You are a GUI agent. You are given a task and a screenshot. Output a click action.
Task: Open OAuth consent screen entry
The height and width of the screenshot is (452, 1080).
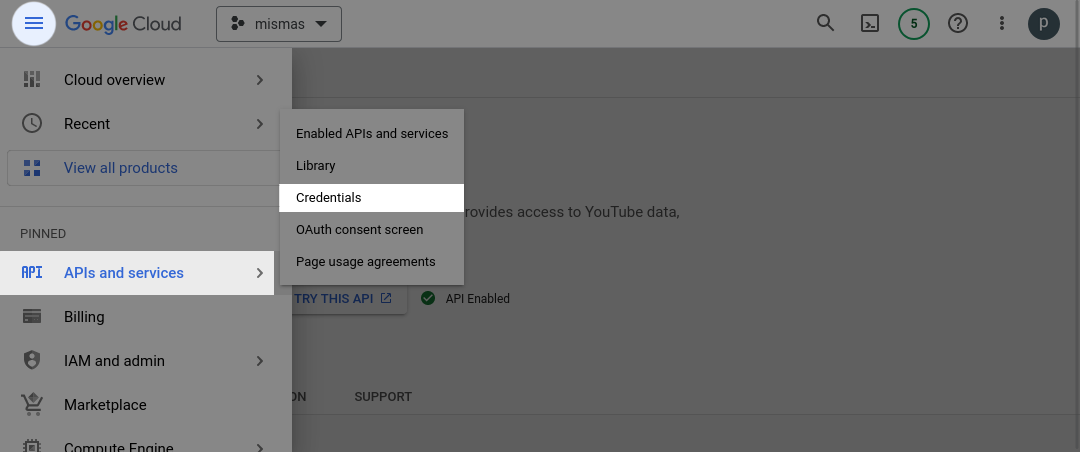[372, 229]
